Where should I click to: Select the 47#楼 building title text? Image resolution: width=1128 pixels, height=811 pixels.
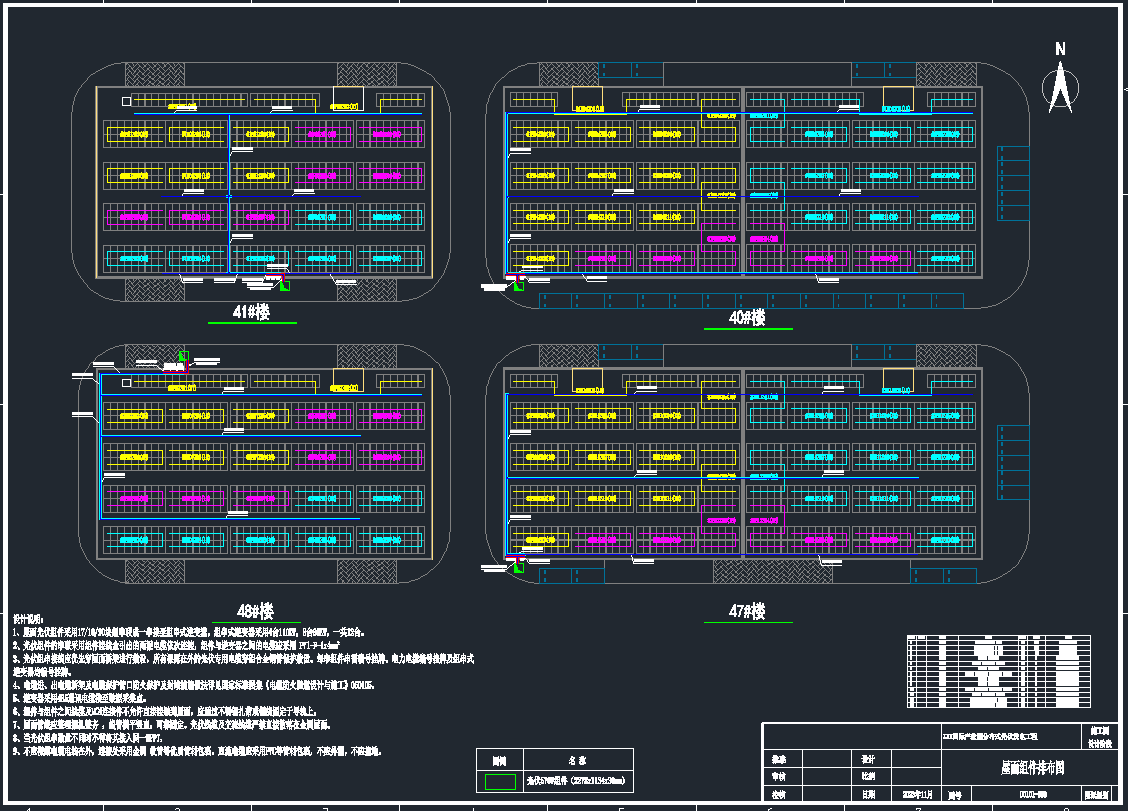pyautogui.click(x=747, y=611)
